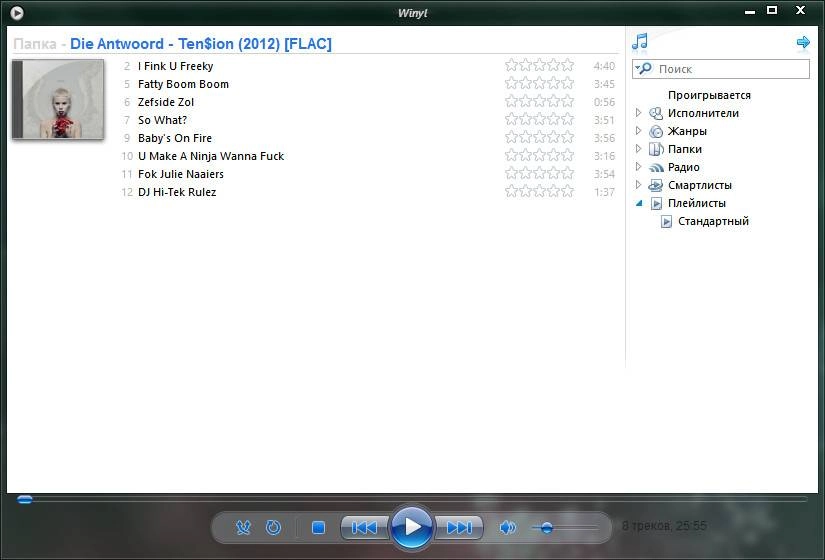Screen dimensions: 825x560
Task: Select track Fatty Boom Boom
Action: 183,84
